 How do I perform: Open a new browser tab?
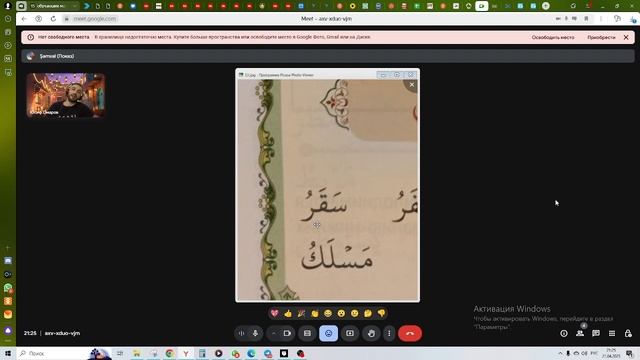(x=546, y=6)
